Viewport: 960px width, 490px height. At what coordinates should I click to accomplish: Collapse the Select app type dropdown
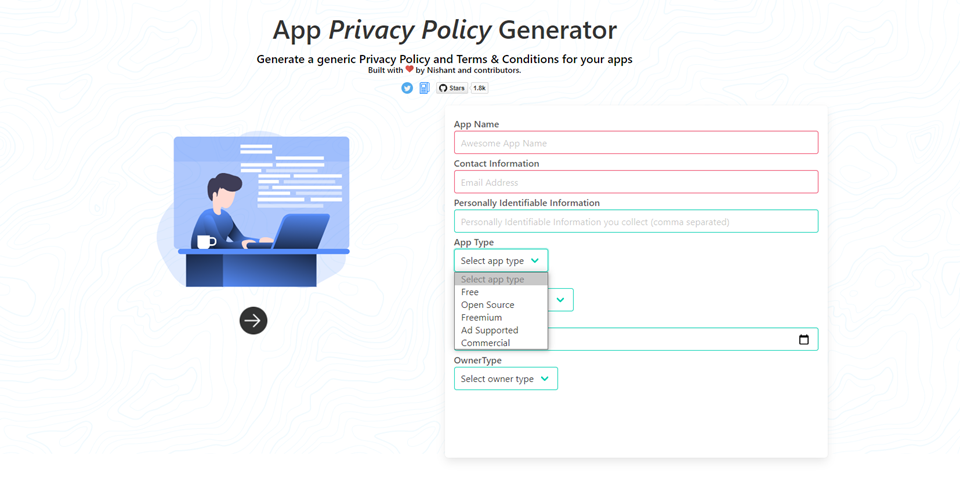[501, 260]
